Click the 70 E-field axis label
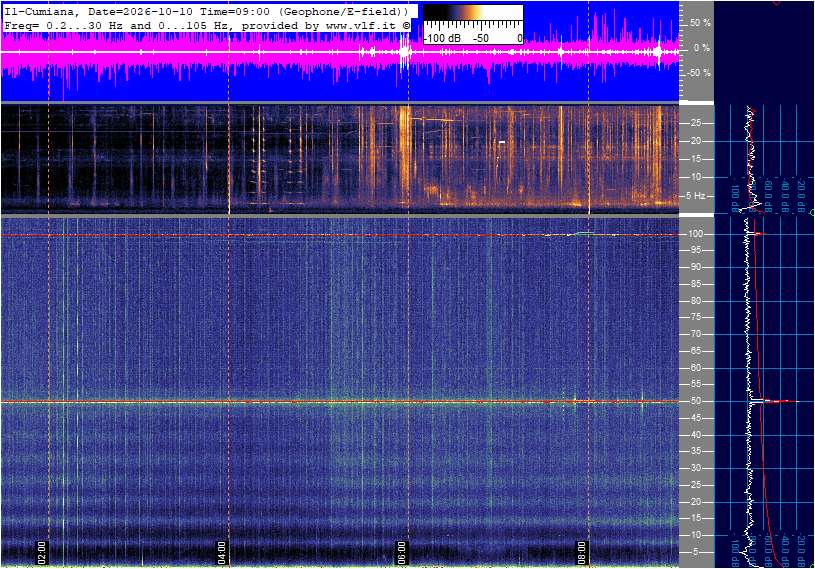Image resolution: width=815 pixels, height=569 pixels. click(x=695, y=334)
